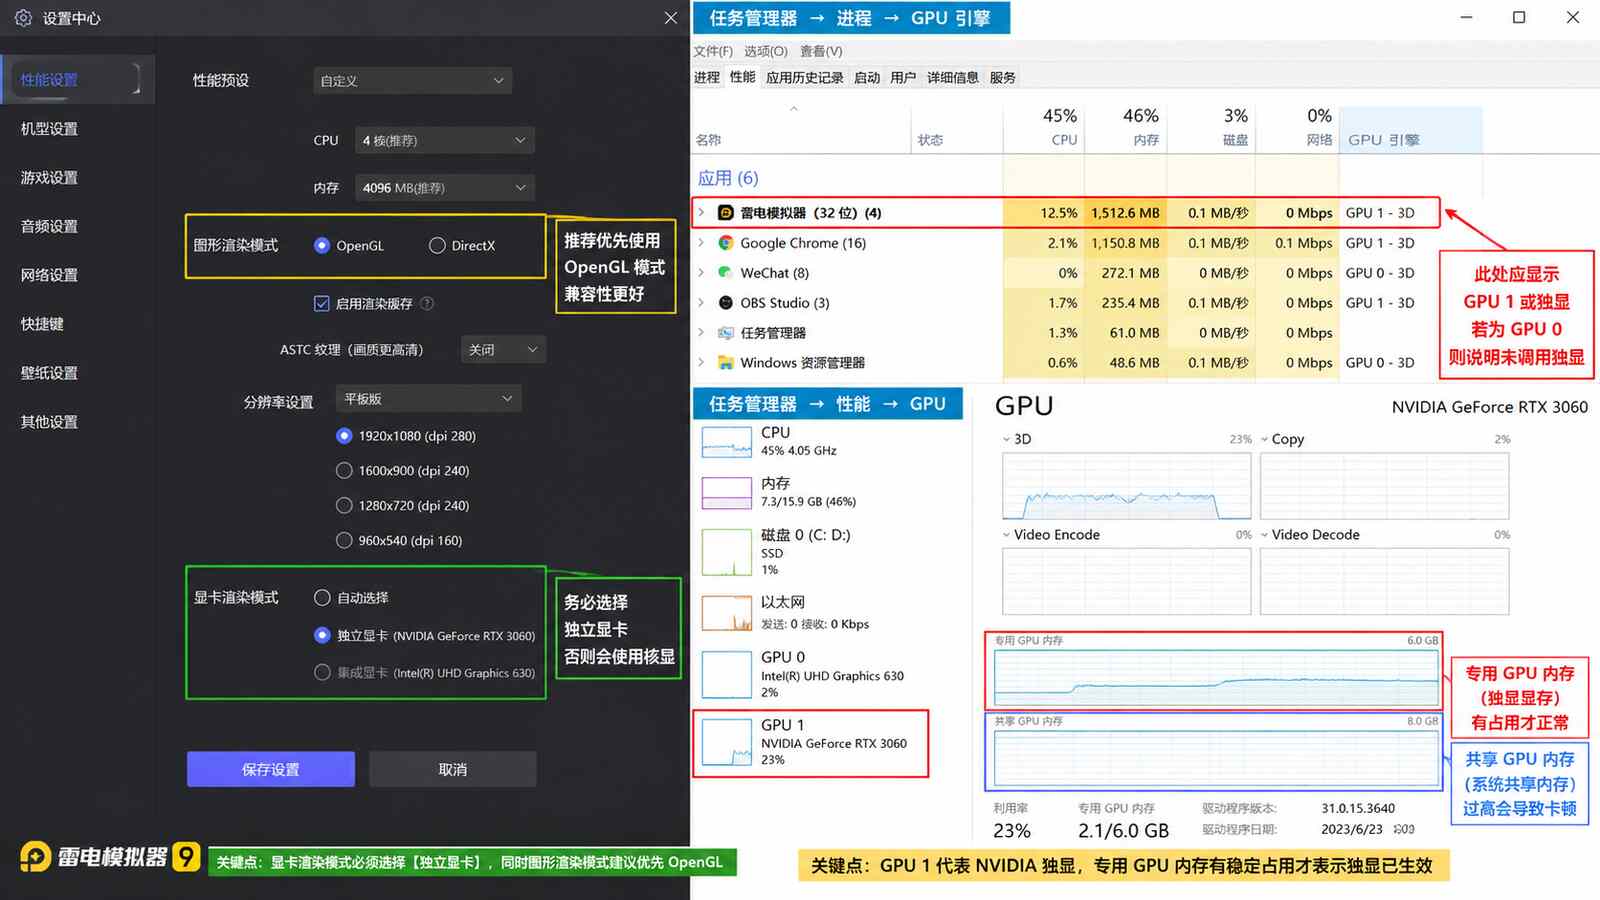Screen dimensions: 1600x900
Task: Open 壁纸设置 in settings sidebar
Action: coord(49,373)
